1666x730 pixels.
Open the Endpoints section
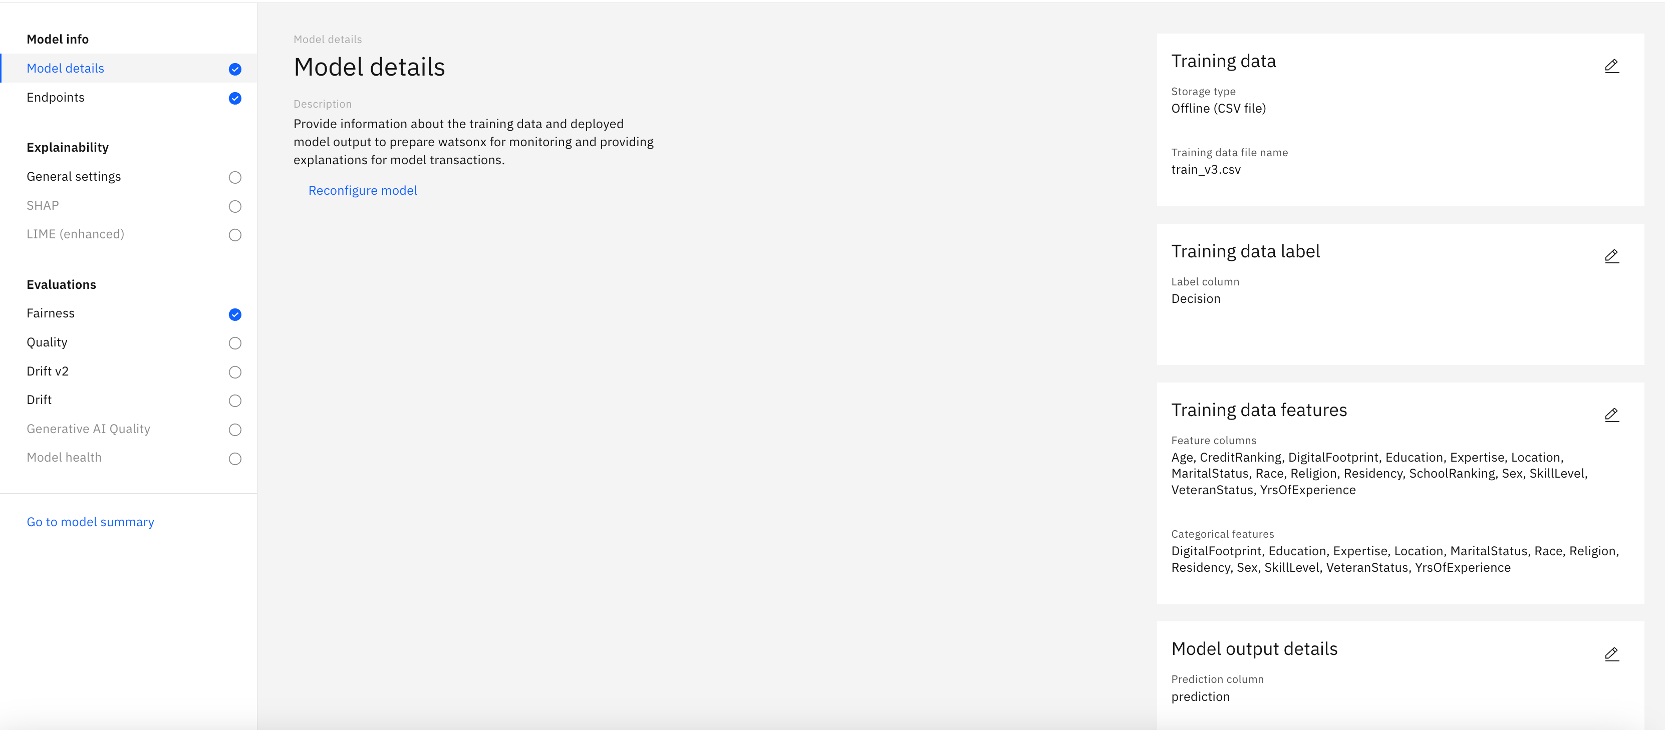tap(129, 98)
